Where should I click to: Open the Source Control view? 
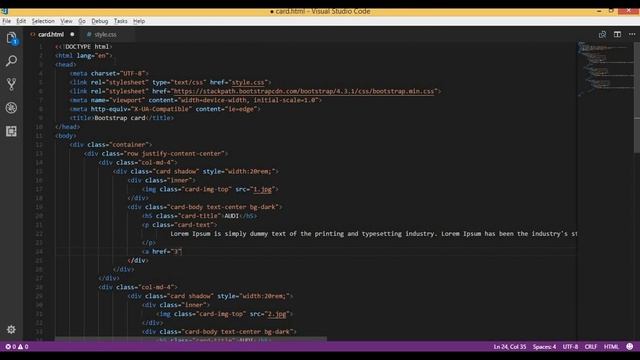(11, 84)
